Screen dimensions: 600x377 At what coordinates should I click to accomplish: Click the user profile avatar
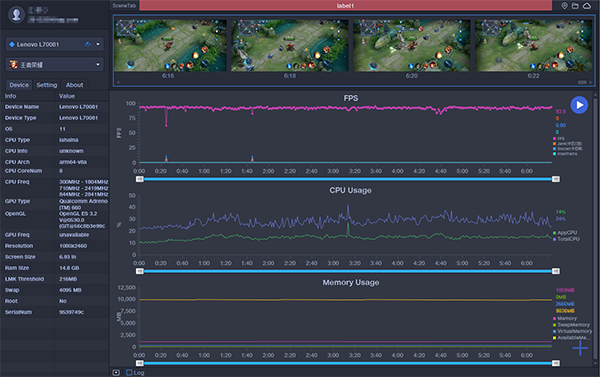tap(16, 15)
